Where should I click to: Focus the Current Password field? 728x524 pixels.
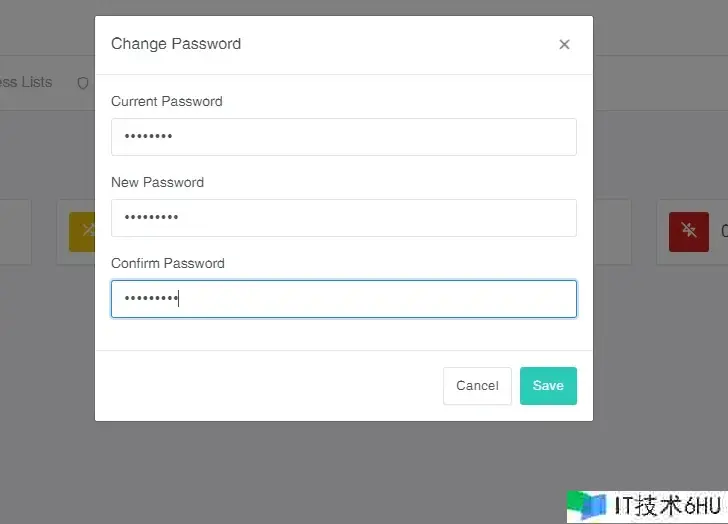(x=343, y=137)
